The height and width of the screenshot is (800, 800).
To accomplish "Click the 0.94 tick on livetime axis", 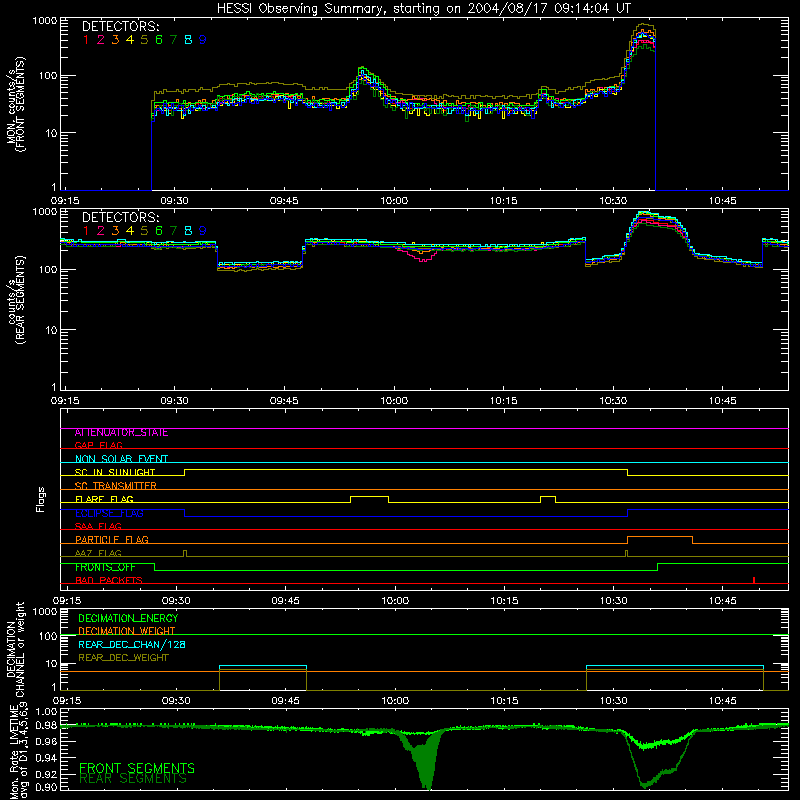I will click(45, 758).
